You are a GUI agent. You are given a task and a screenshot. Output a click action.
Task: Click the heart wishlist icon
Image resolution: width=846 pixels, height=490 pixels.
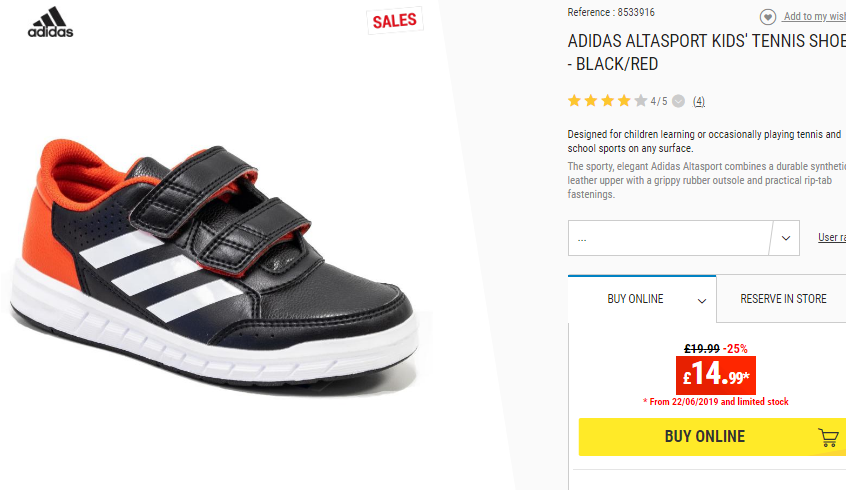(768, 17)
